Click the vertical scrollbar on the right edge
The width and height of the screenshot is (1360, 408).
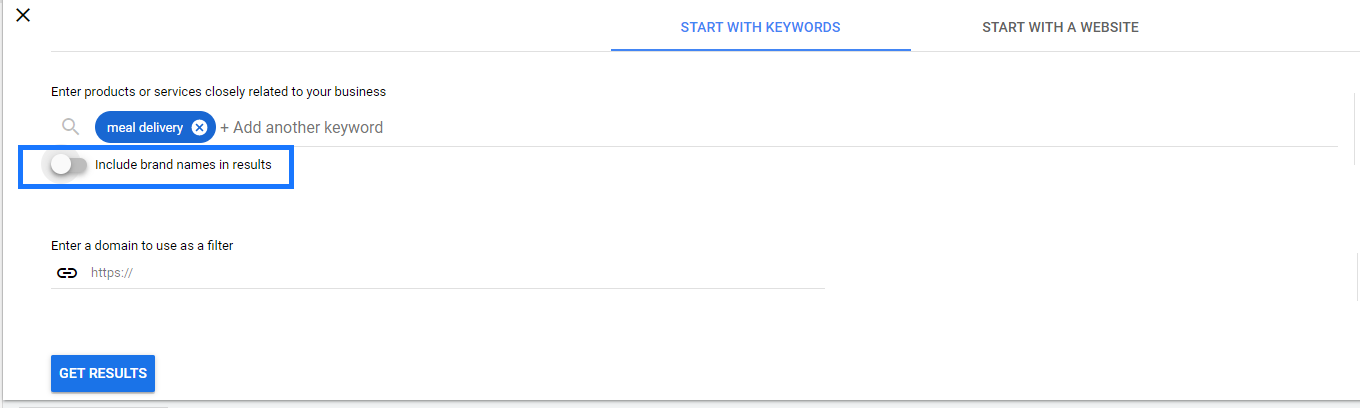[x=1355, y=125]
